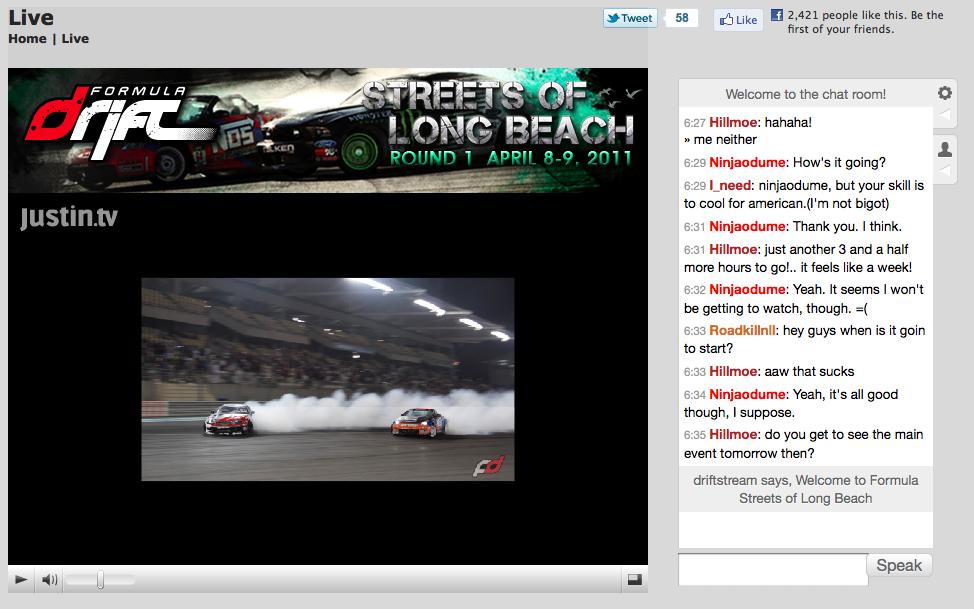Screen dimensions: 974x609
Task: Expand the arrow beneath the person icon
Action: coord(944,170)
